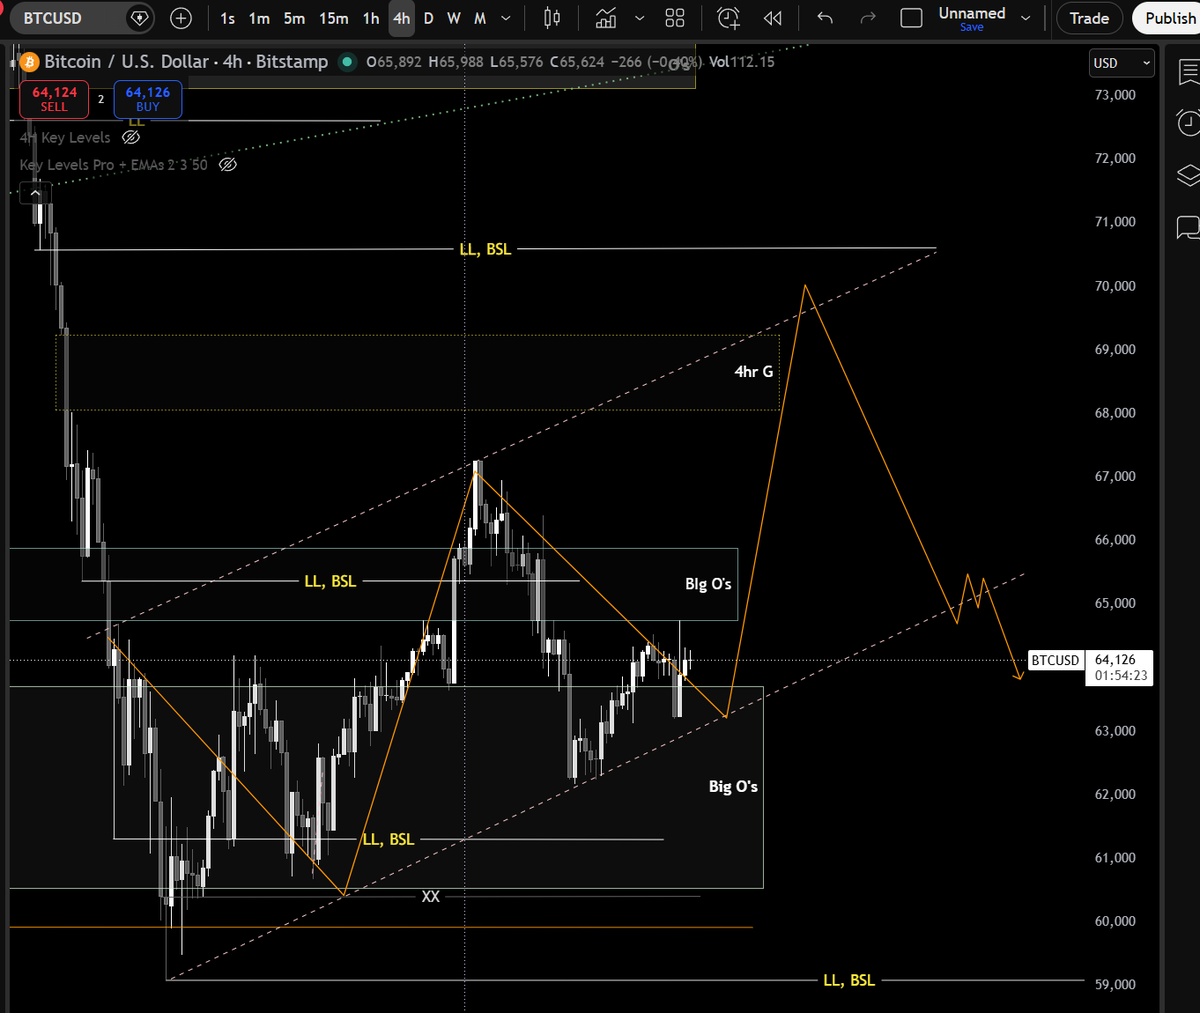This screenshot has height=1013, width=1200.
Task: Select the 1s timeframe
Action: pos(228,18)
